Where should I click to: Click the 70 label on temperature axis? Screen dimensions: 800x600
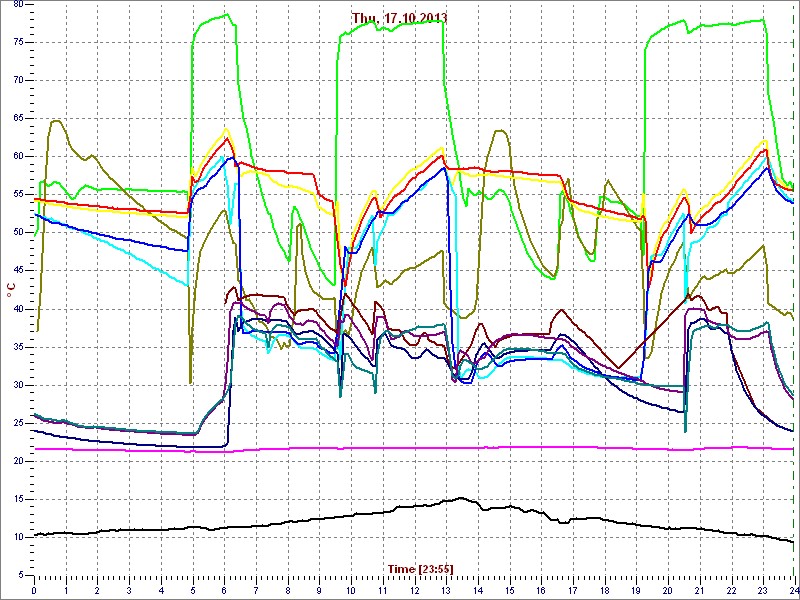[x=17, y=80]
